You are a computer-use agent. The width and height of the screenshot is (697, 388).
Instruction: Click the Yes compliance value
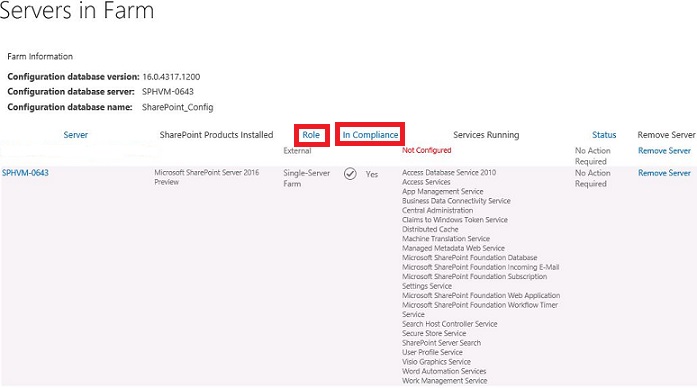pyautogui.click(x=372, y=174)
